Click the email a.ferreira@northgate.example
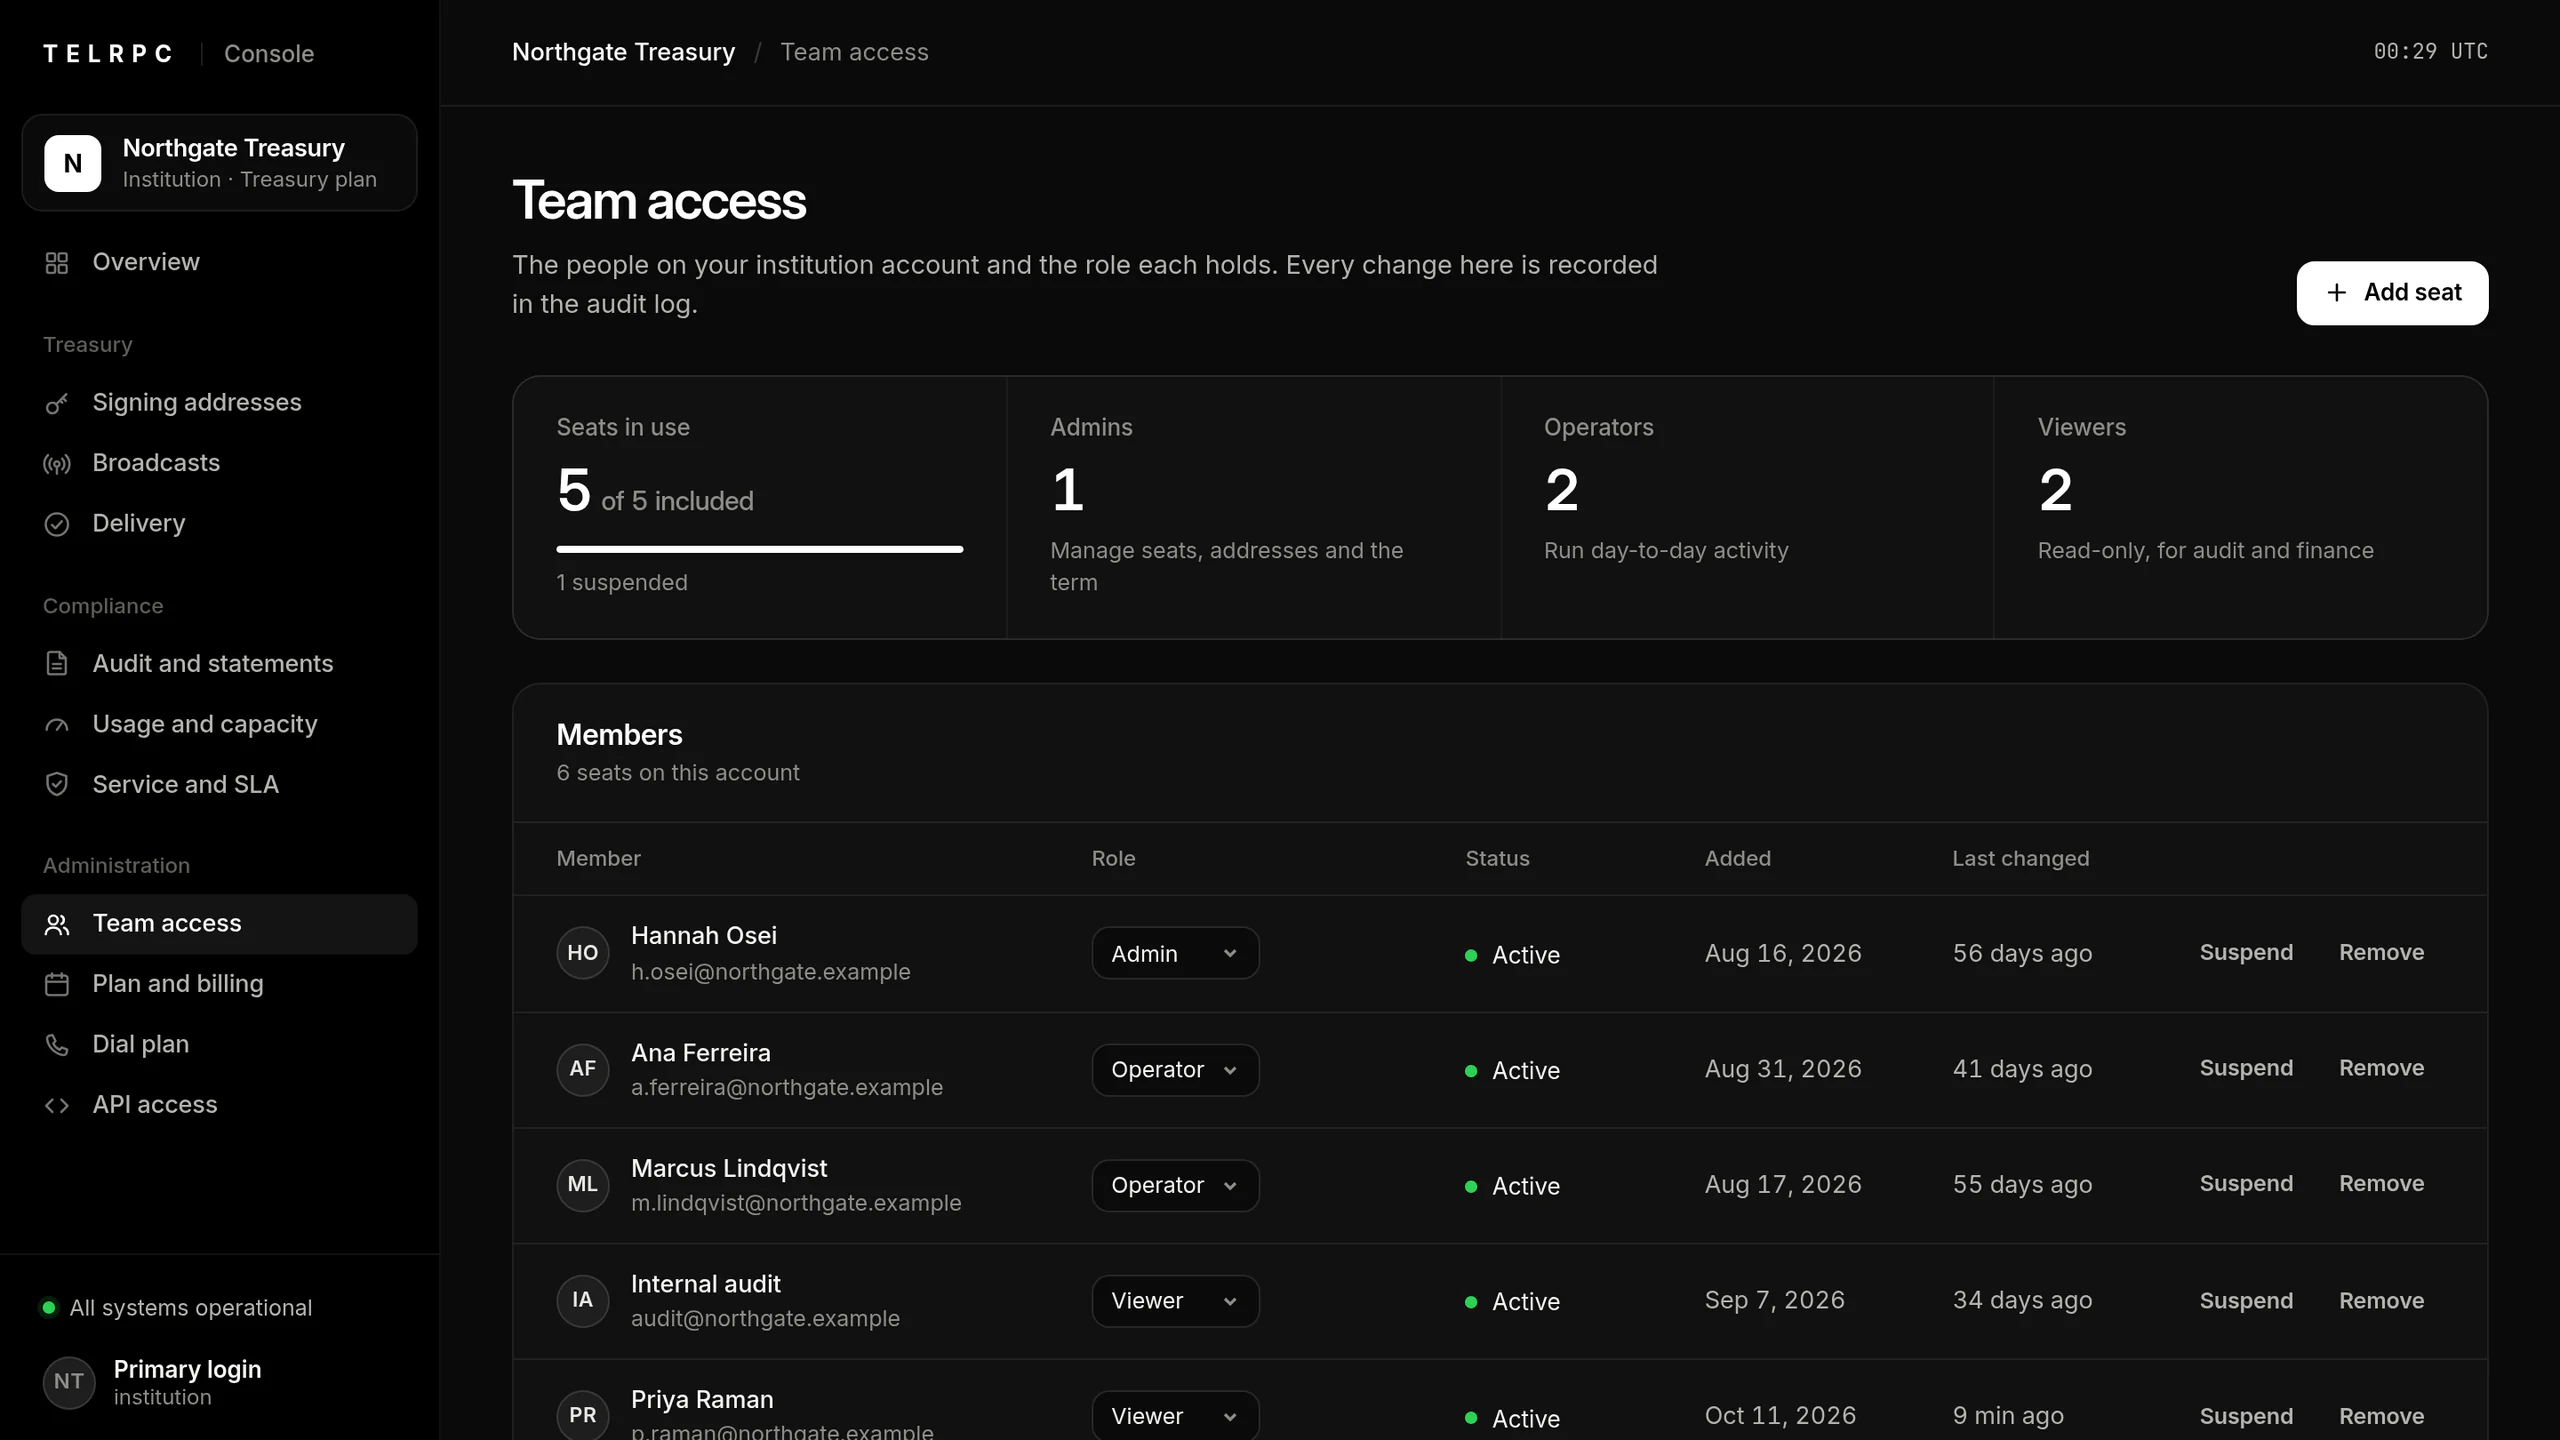This screenshot has height=1440, width=2560. [787, 1088]
